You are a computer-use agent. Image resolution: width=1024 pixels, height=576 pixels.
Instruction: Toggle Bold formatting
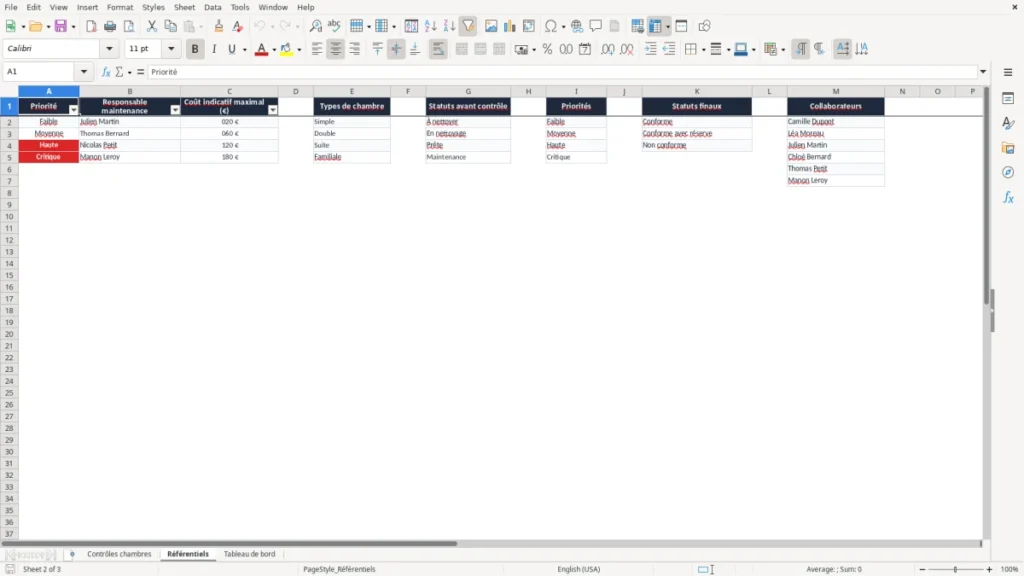[x=195, y=49]
